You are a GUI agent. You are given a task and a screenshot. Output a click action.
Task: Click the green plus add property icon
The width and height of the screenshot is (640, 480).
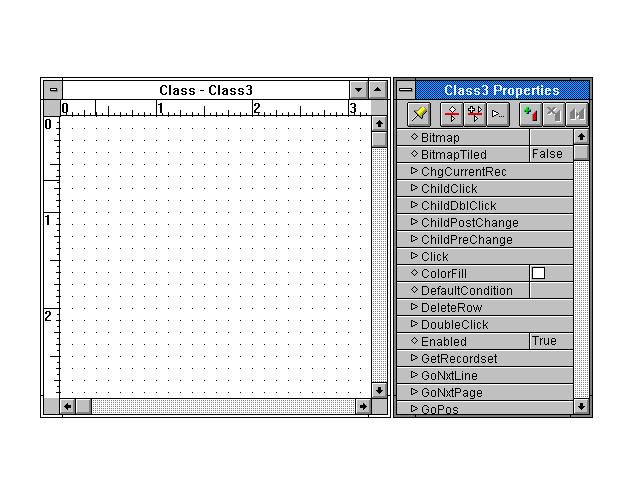click(x=530, y=114)
